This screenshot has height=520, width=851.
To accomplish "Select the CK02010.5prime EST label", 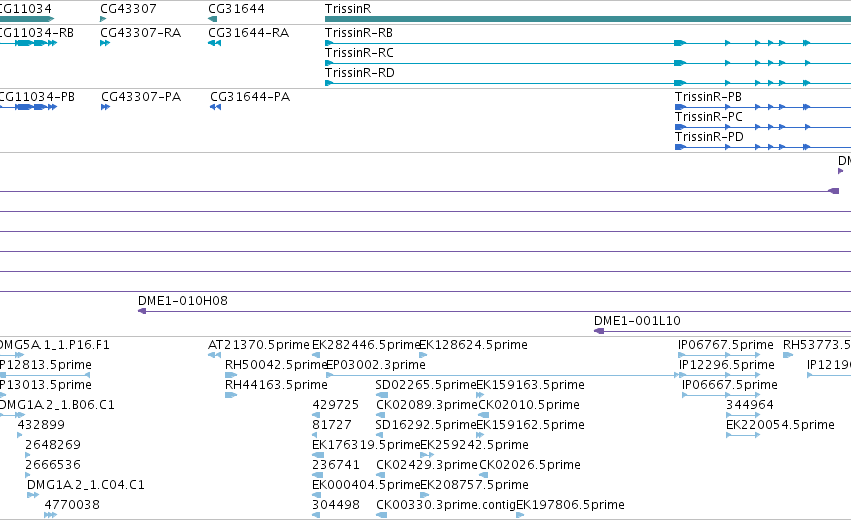I will coord(529,405).
